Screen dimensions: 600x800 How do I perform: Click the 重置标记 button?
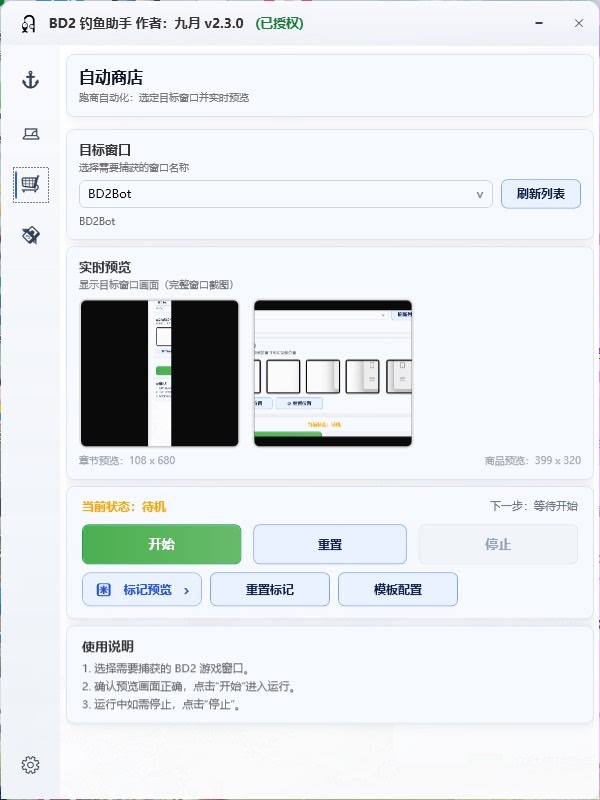point(270,589)
